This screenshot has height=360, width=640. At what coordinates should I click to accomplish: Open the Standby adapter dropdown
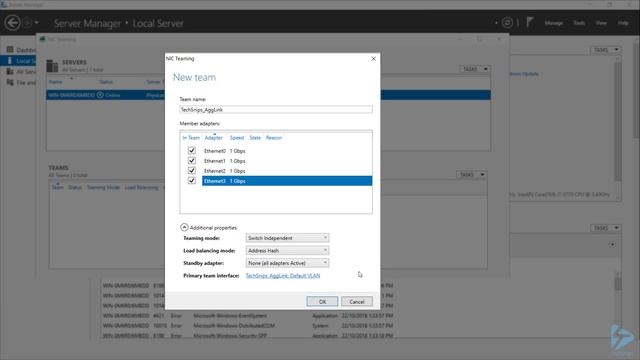click(287, 263)
